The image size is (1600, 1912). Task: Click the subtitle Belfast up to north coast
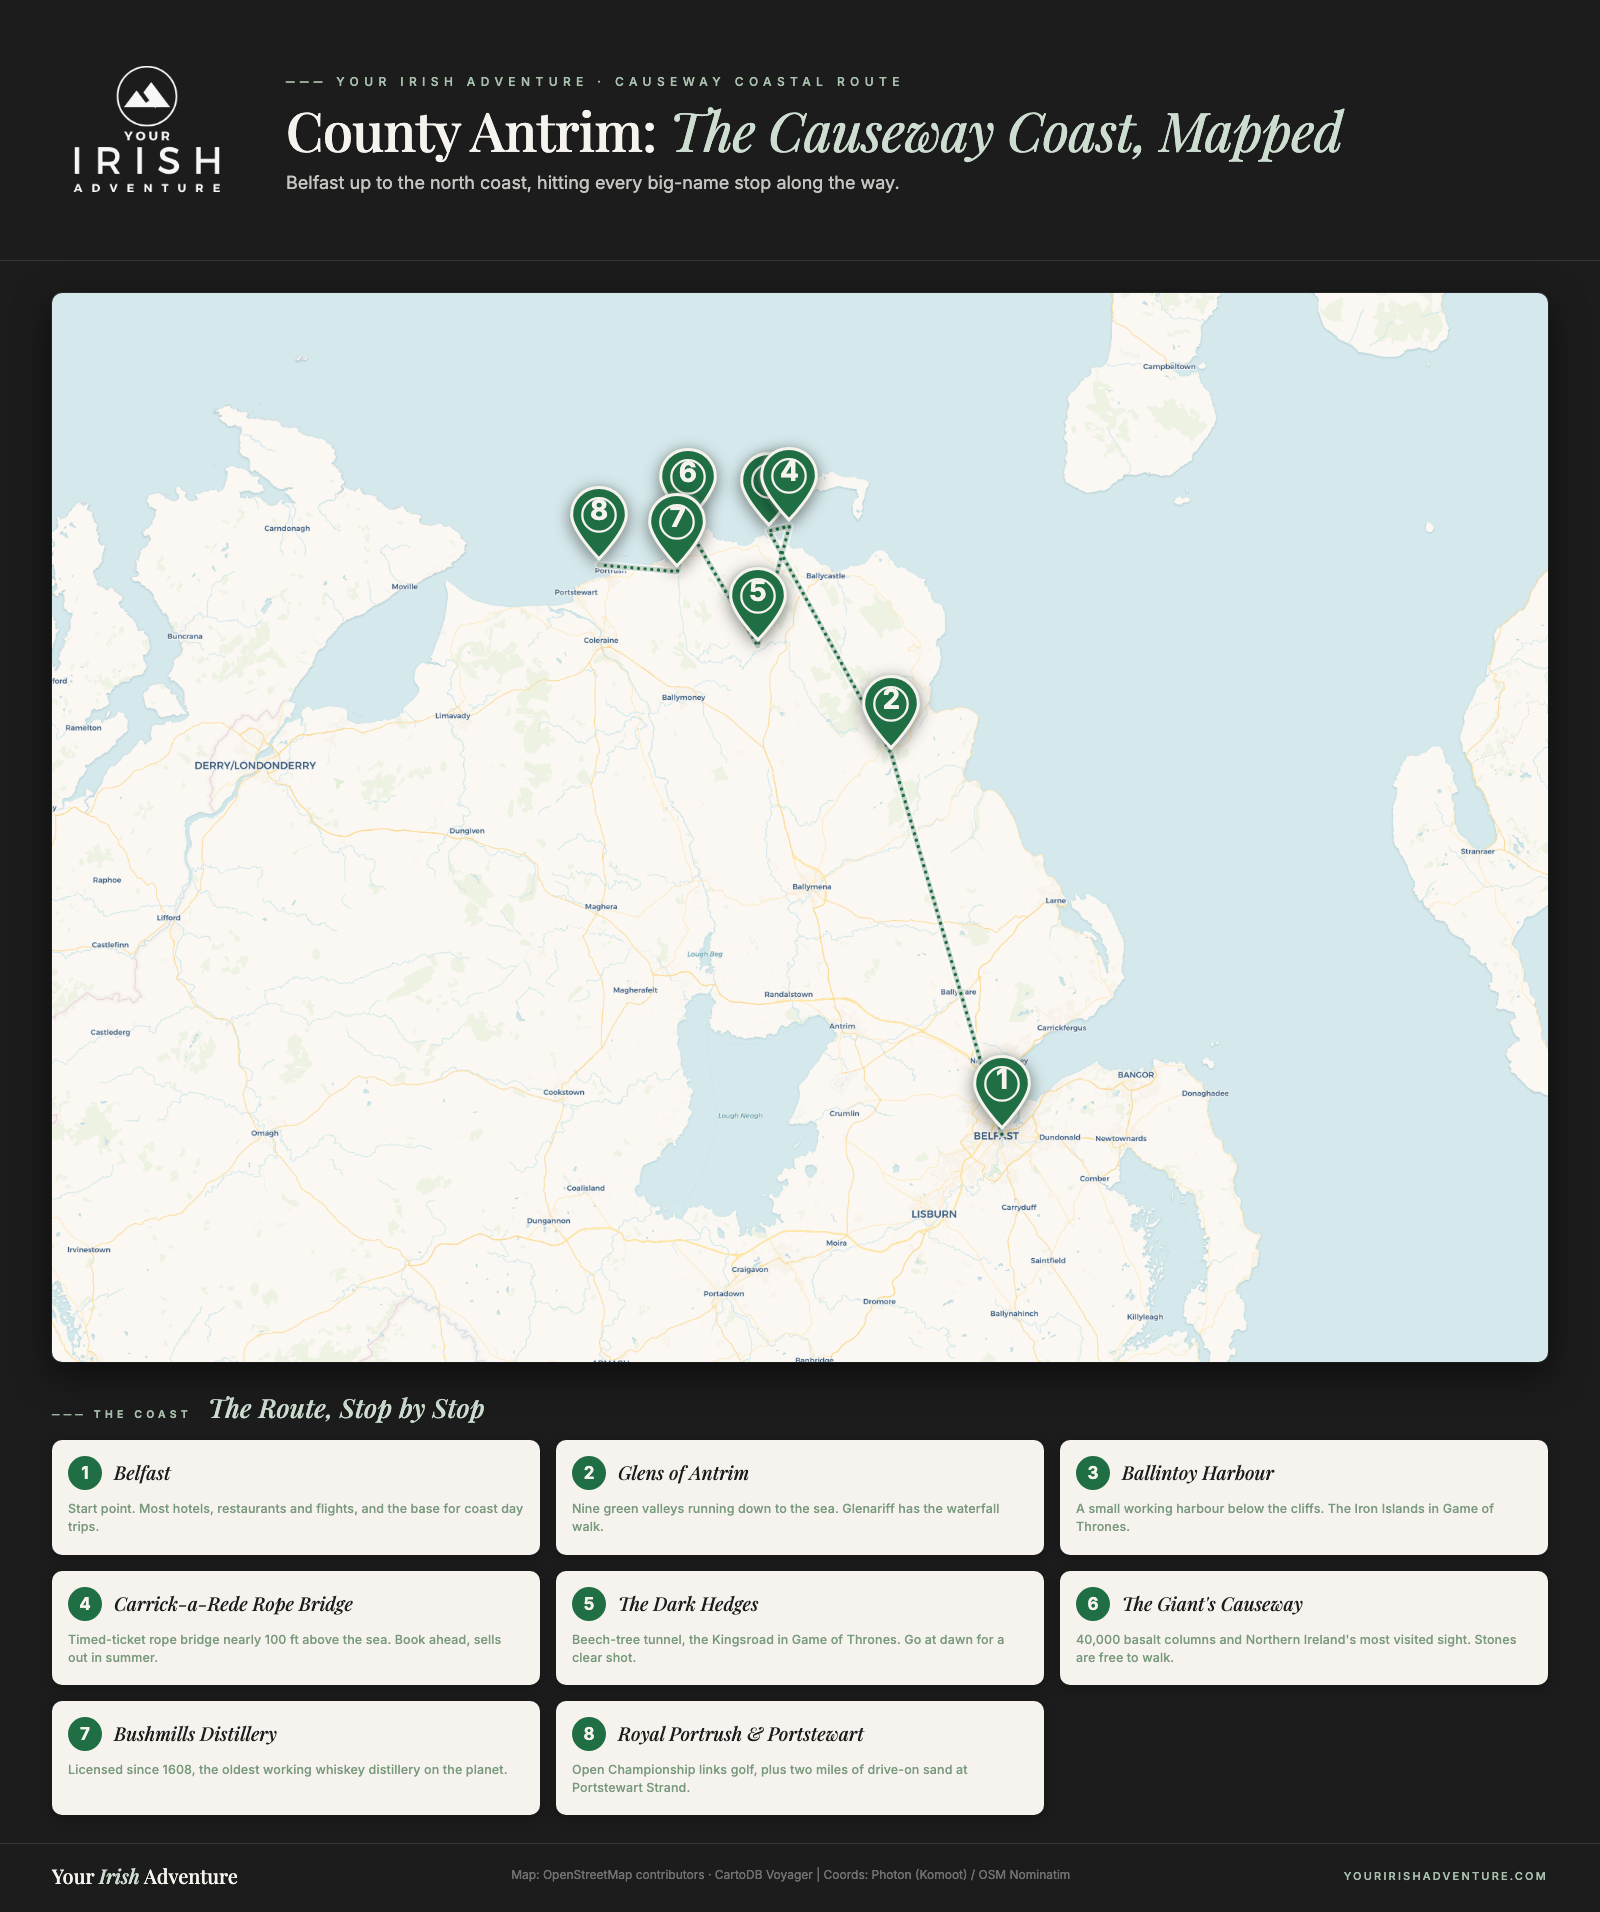point(593,183)
